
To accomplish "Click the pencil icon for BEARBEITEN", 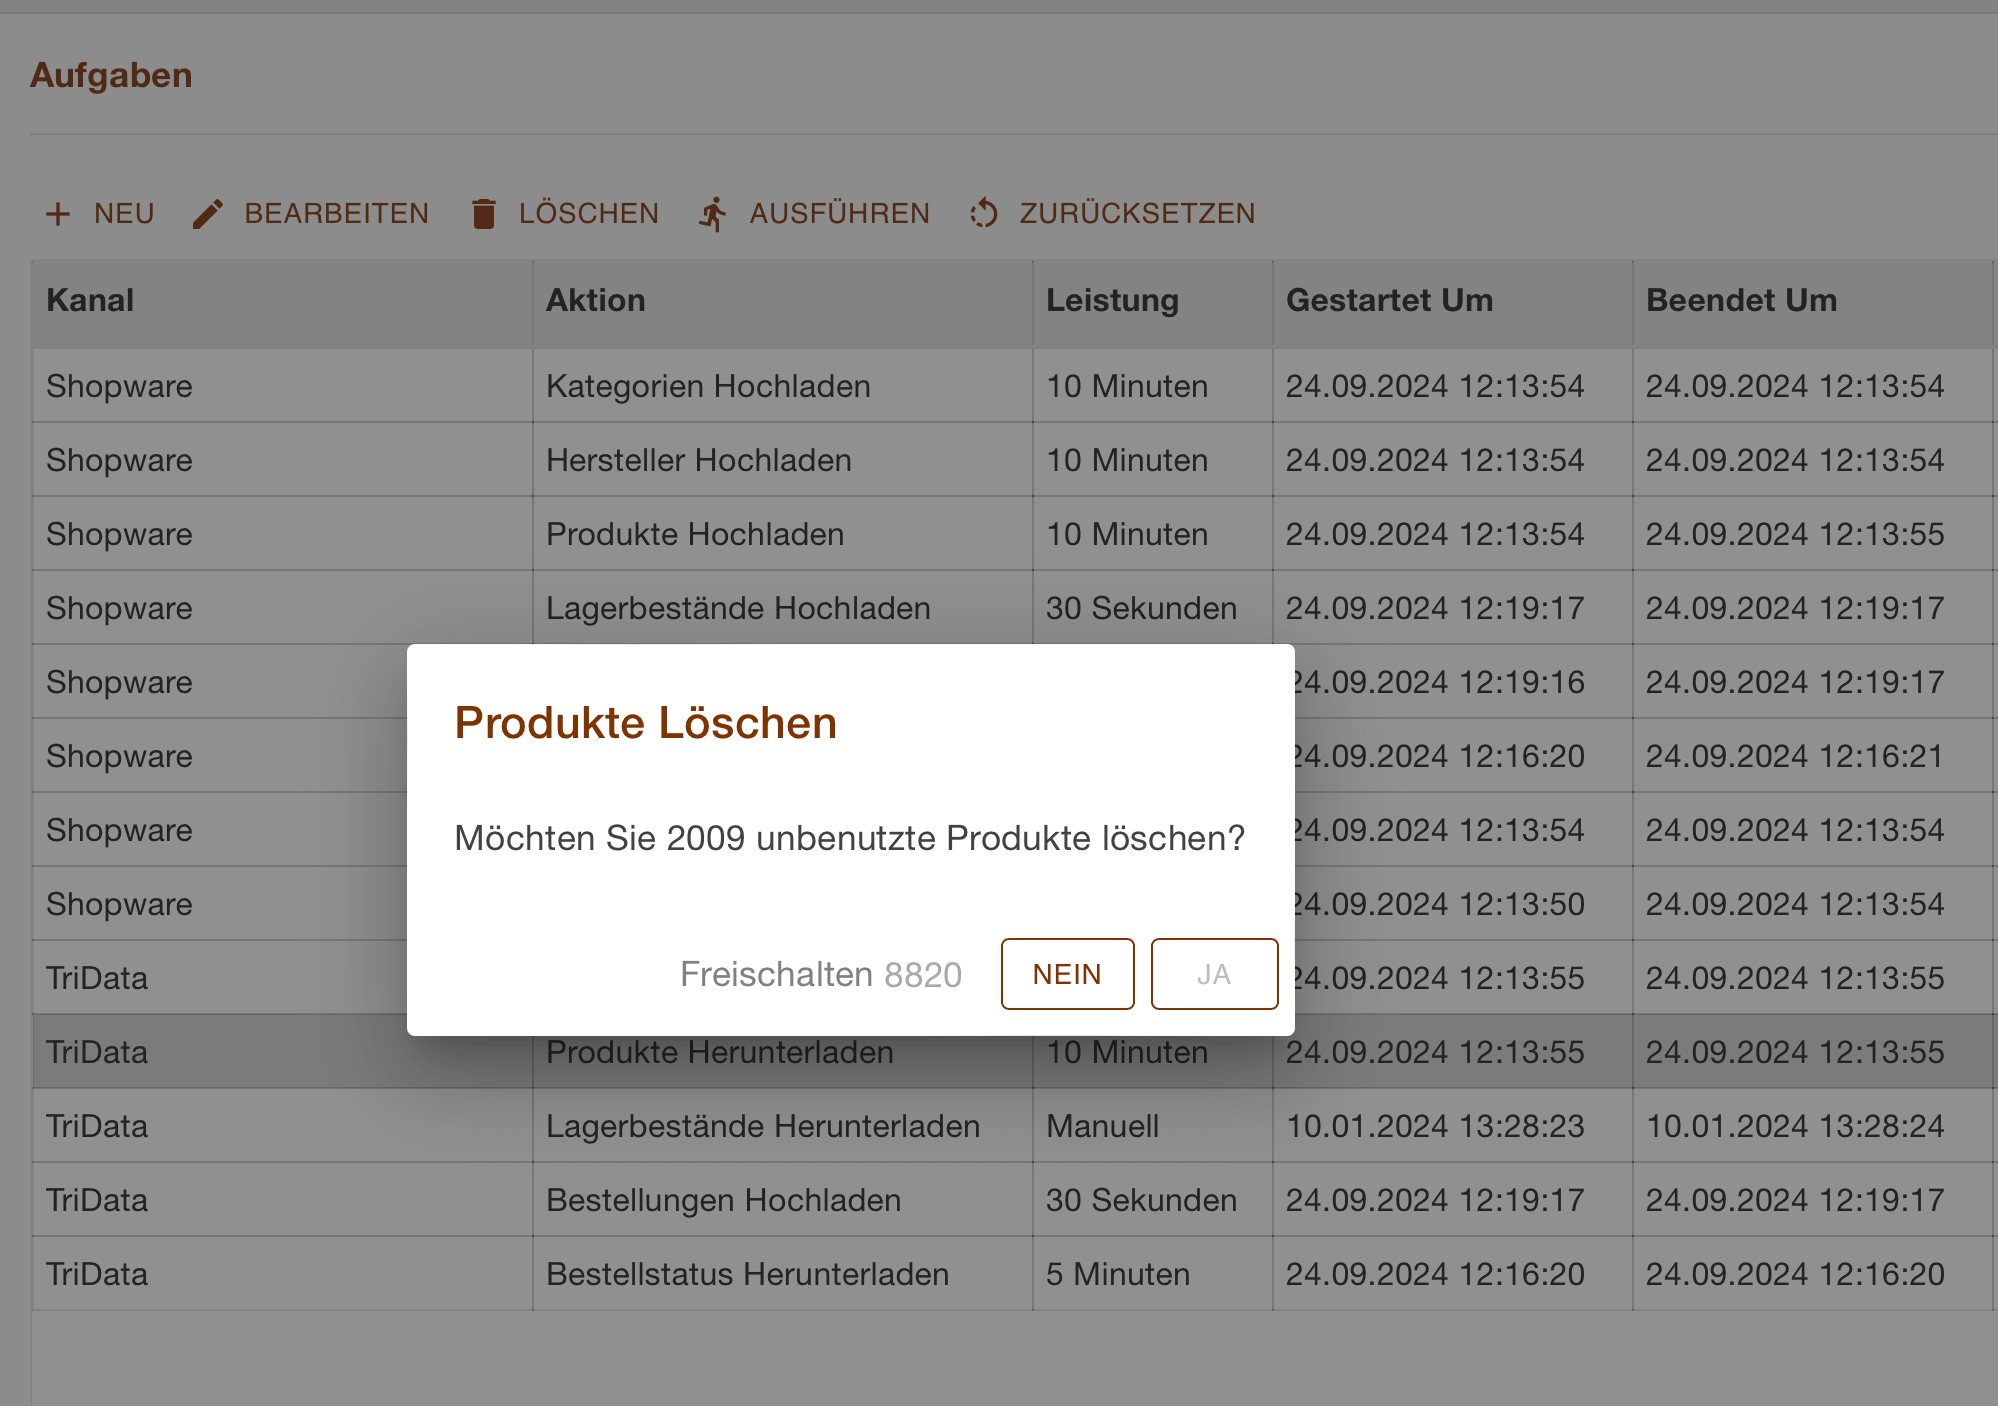I will (208, 214).
